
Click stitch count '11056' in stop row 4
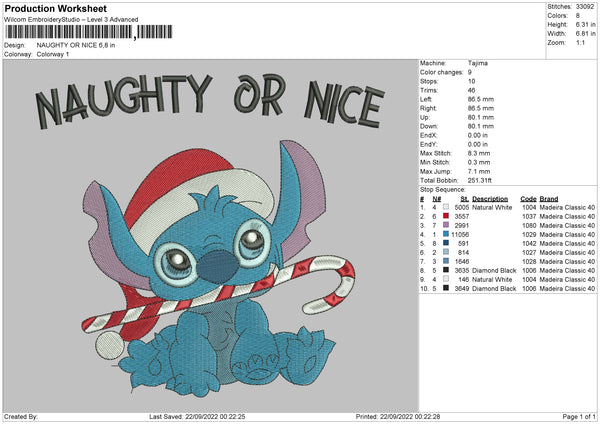pyautogui.click(x=460, y=235)
